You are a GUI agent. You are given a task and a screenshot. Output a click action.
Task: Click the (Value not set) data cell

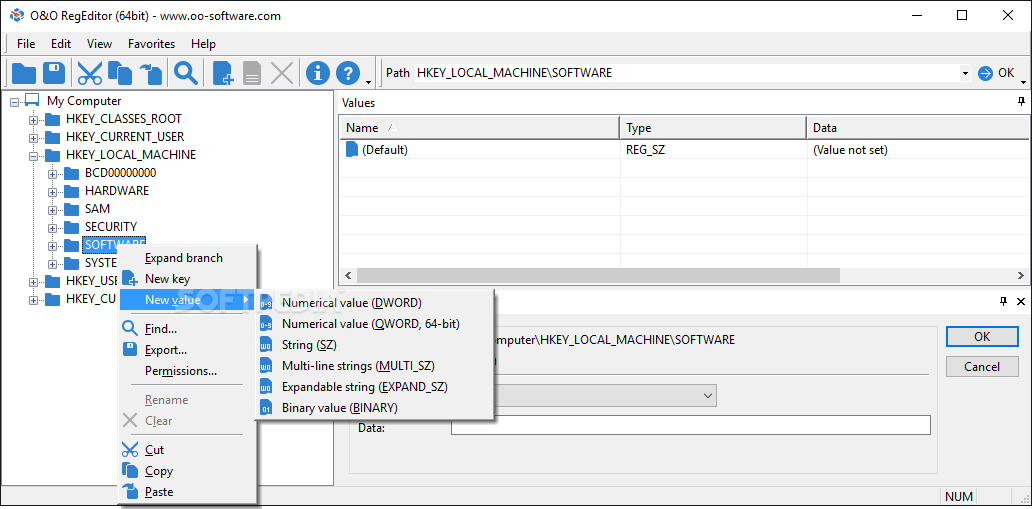[850, 150]
